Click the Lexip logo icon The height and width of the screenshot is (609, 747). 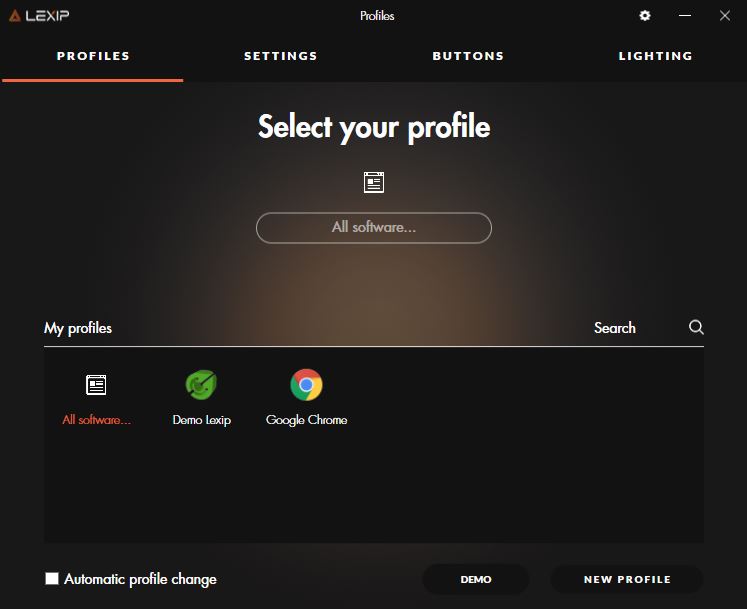click(15, 16)
